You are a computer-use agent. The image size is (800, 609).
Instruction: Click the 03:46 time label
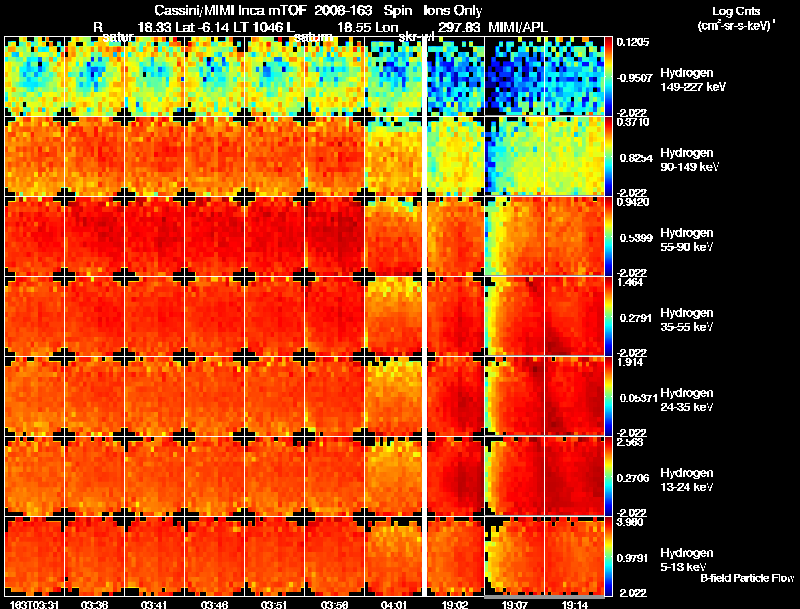click(214, 604)
